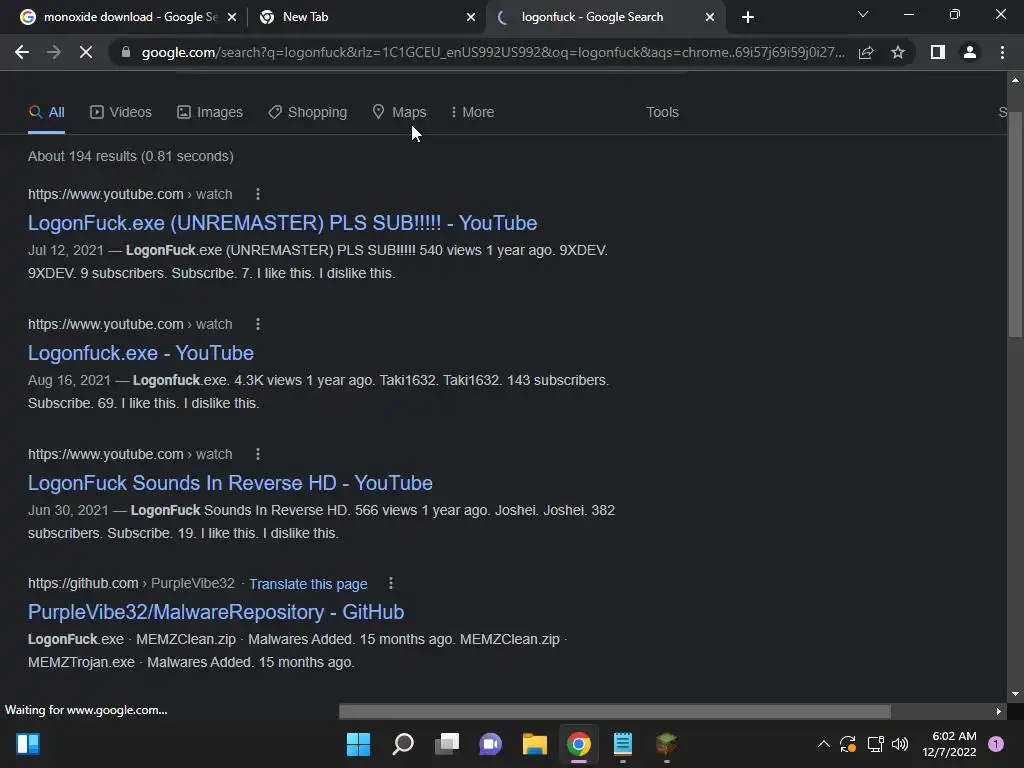The image size is (1024, 768).
Task: Stop loading the page
Action: point(86,52)
